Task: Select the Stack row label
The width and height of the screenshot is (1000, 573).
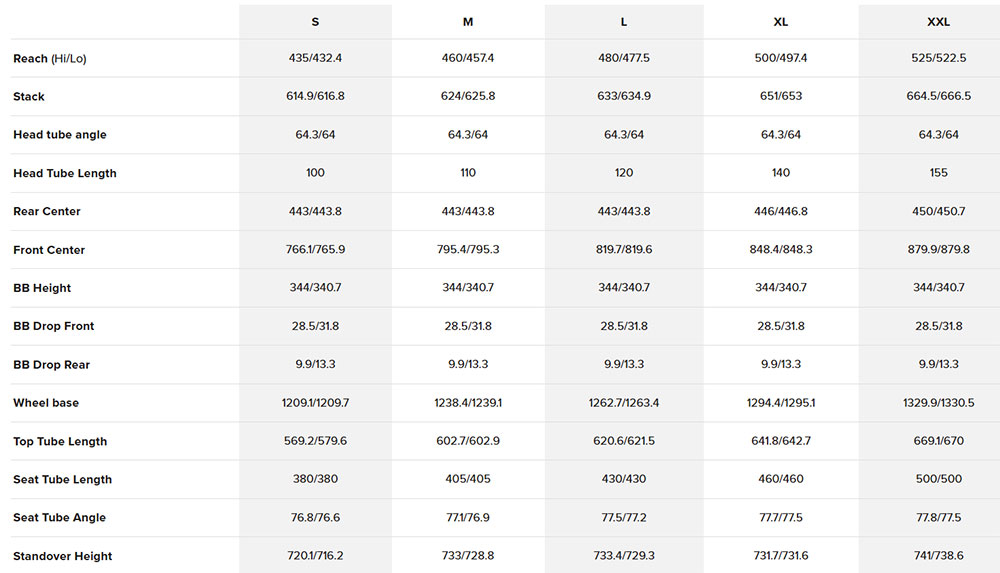Action: pos(29,97)
